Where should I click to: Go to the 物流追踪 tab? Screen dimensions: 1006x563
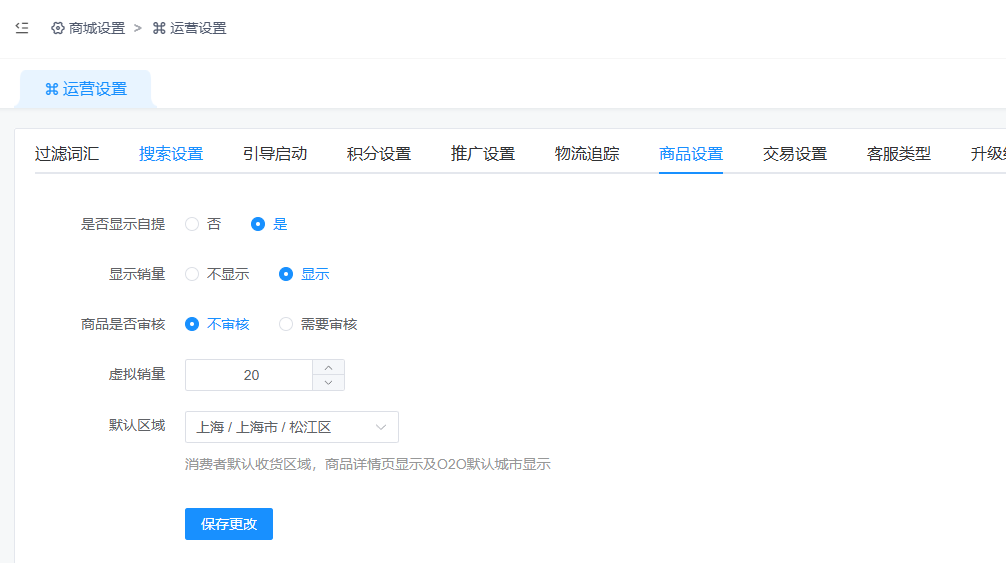tap(587, 154)
